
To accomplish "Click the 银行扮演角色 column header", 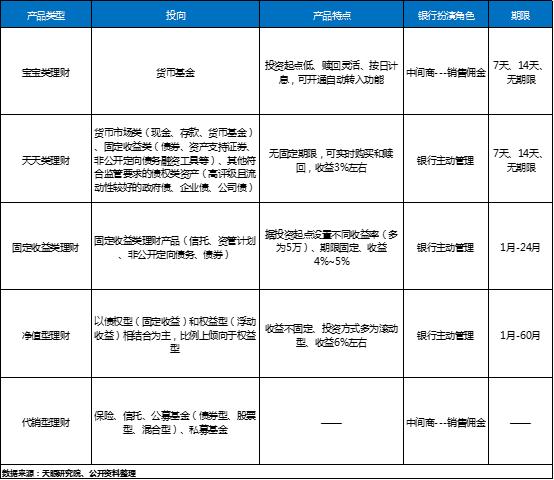I will tap(446, 14).
